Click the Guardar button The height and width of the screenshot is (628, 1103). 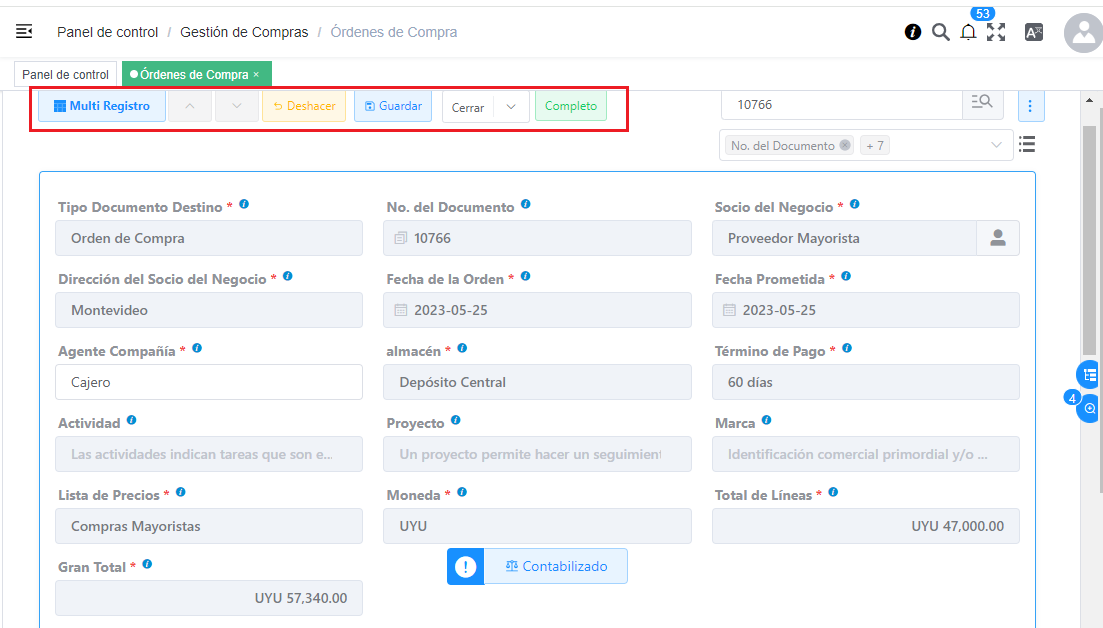click(x=393, y=106)
